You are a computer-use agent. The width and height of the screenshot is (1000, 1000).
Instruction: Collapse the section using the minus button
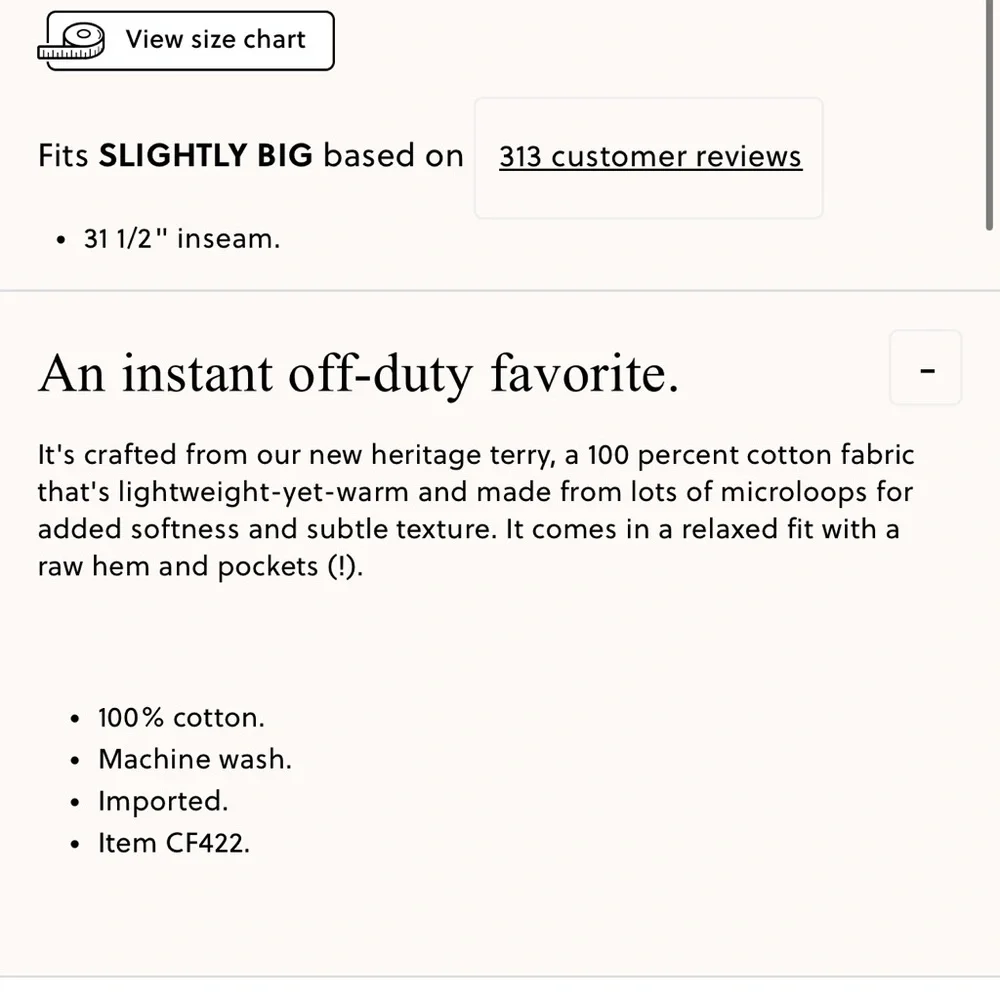[x=926, y=368]
